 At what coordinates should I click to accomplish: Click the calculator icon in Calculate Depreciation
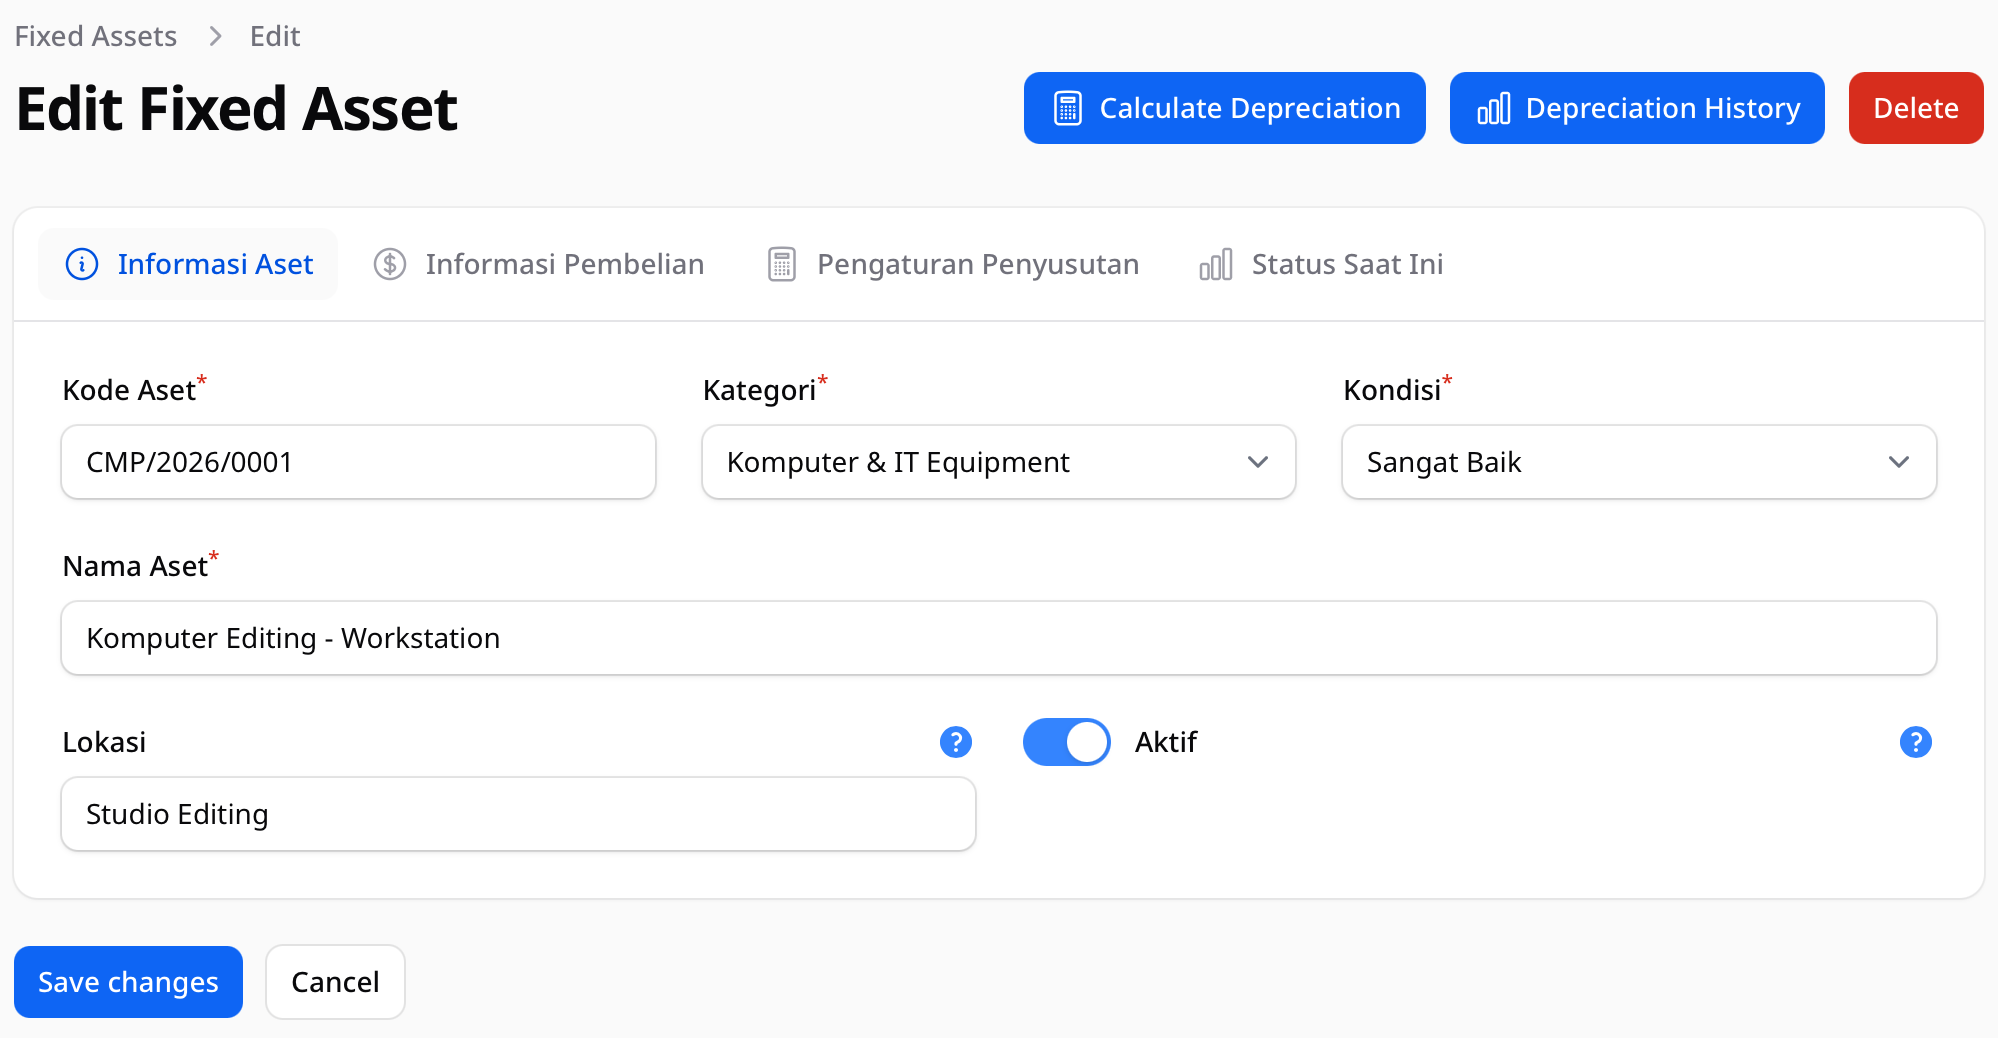tap(1067, 108)
